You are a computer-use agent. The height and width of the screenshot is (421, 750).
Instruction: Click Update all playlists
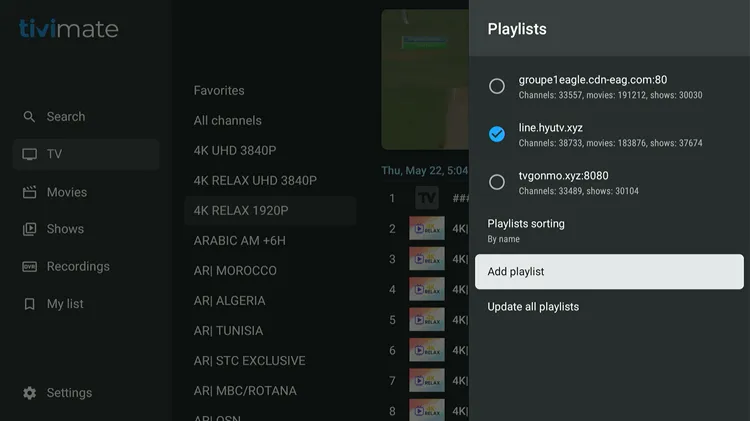(609, 307)
